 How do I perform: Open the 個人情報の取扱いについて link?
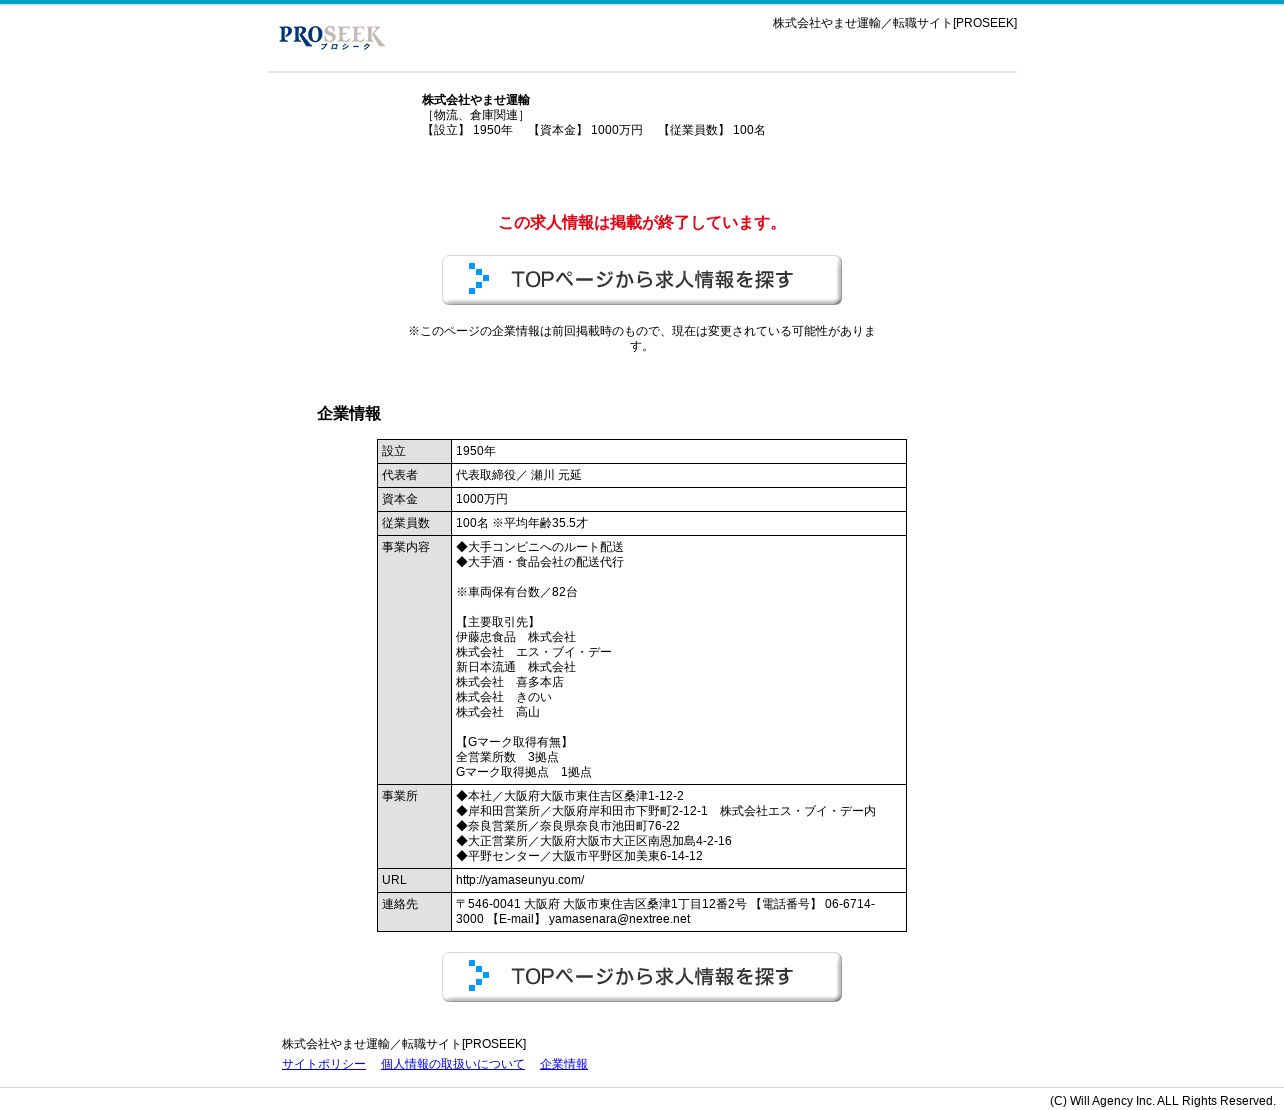tap(453, 1064)
